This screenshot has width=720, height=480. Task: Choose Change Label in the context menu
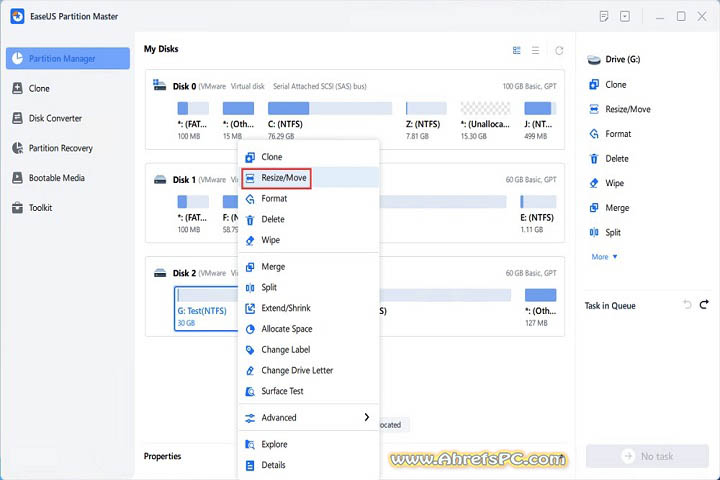(309, 350)
